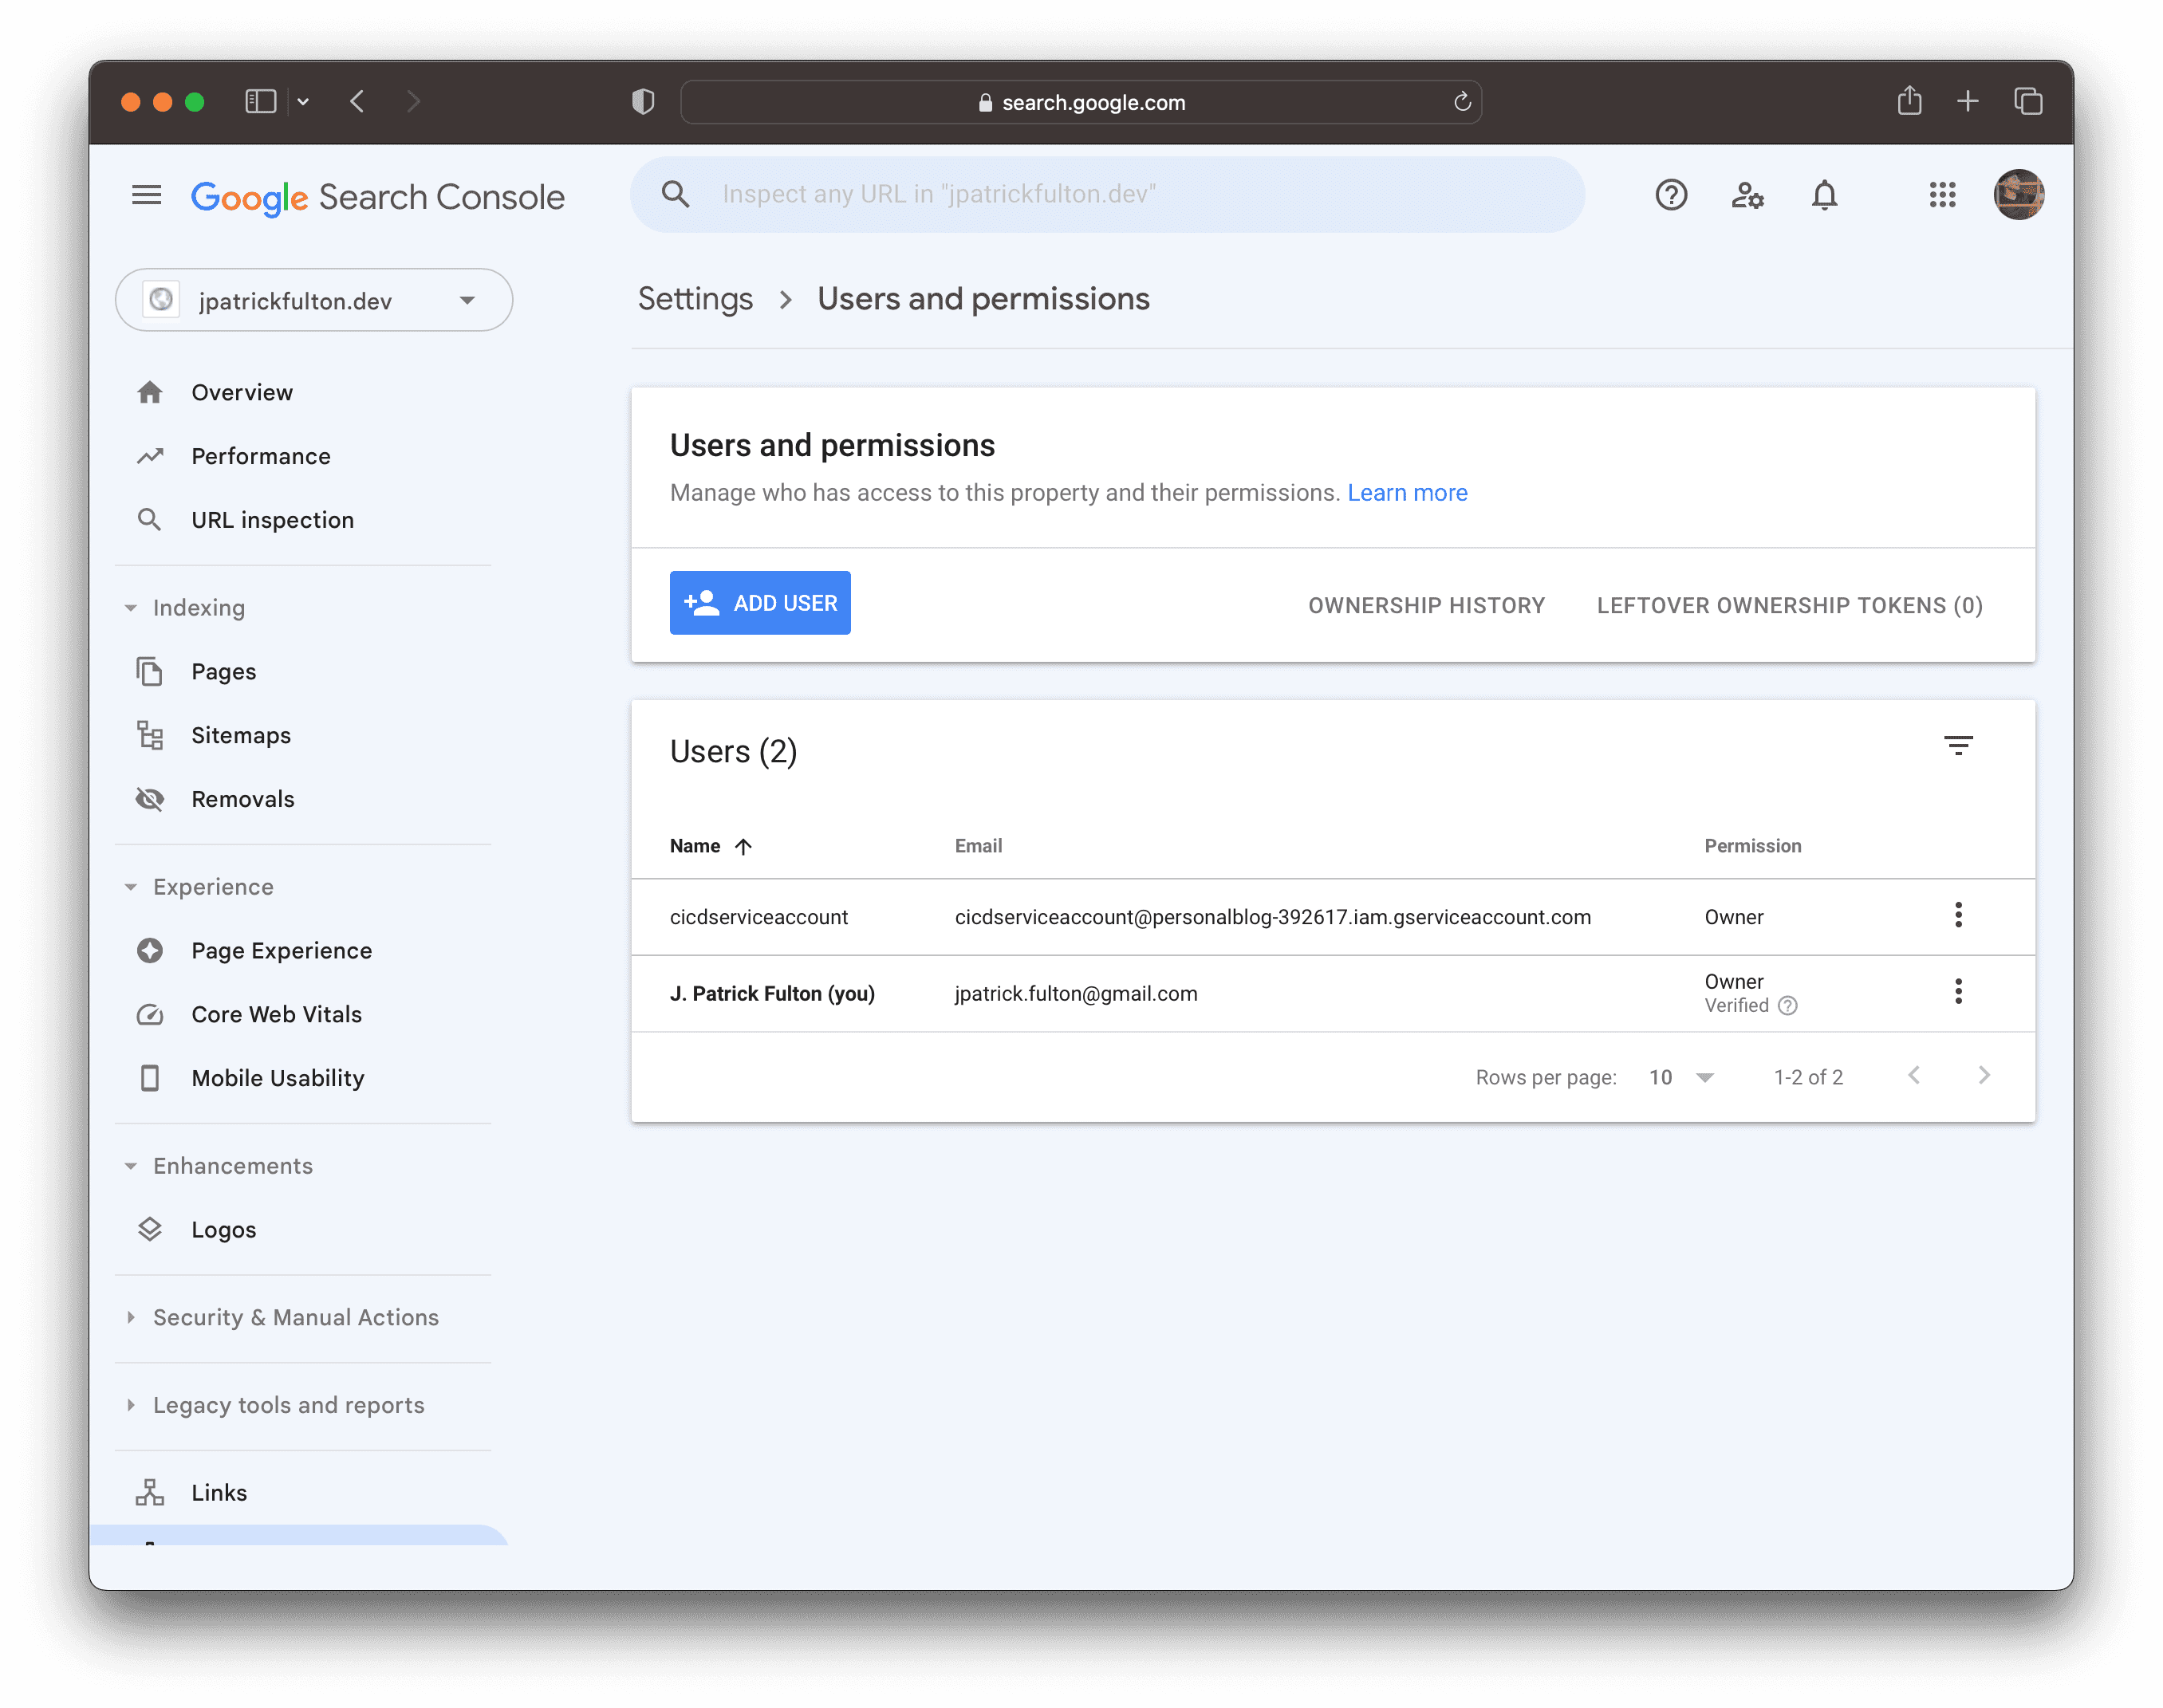Click the Core Web Vitals gauge icon
Screen dimensions: 2163x1708
[x=150, y=1014]
